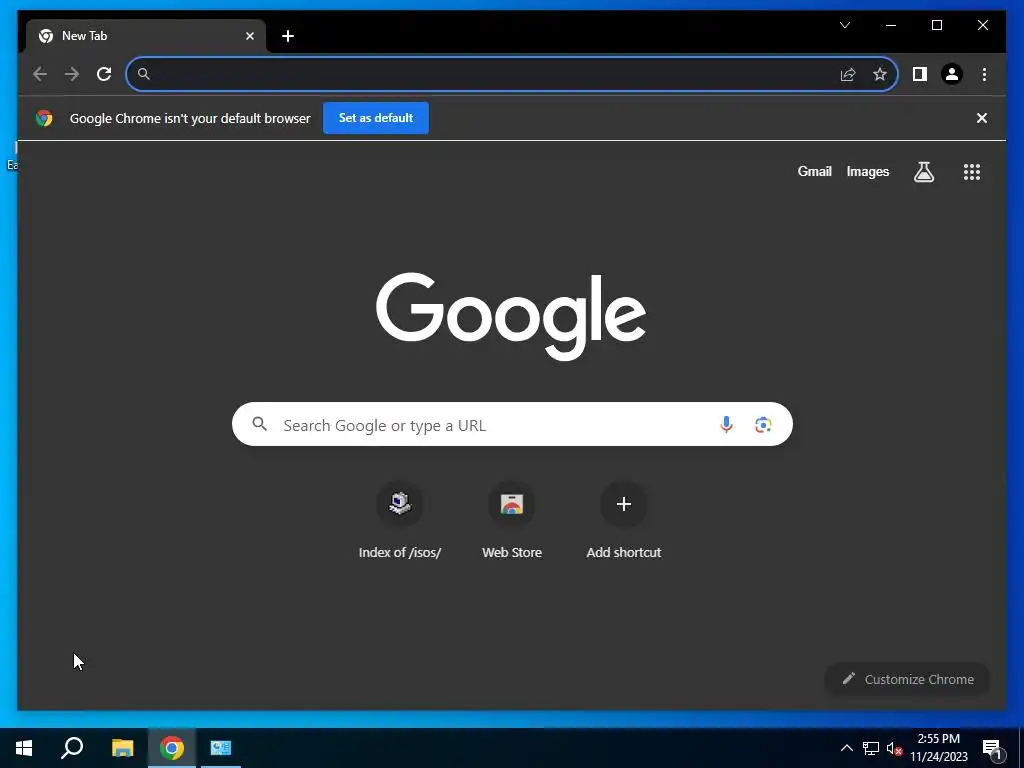This screenshot has height=768, width=1024.
Task: Open the Gmail link
Action: click(814, 172)
